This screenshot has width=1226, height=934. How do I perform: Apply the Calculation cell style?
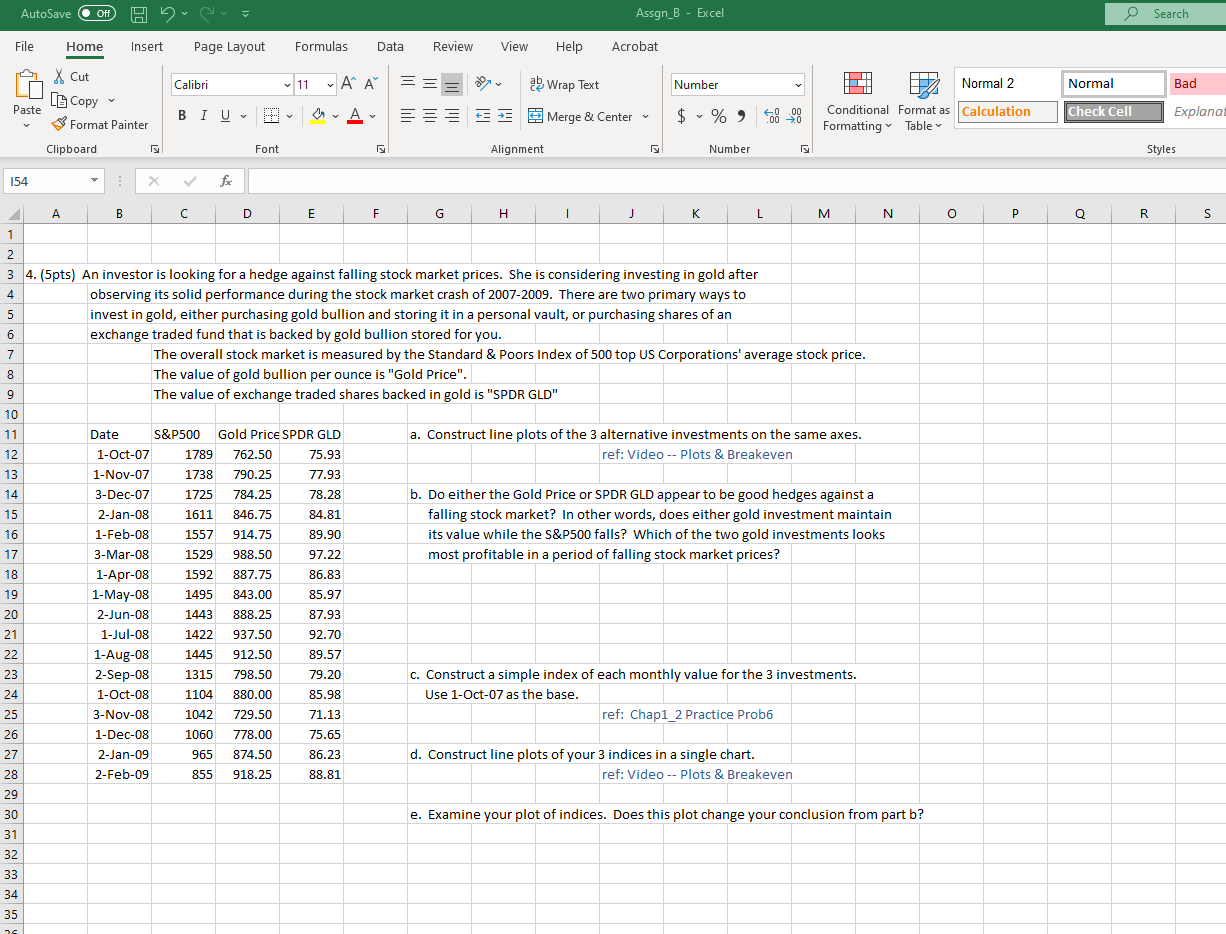click(1008, 111)
